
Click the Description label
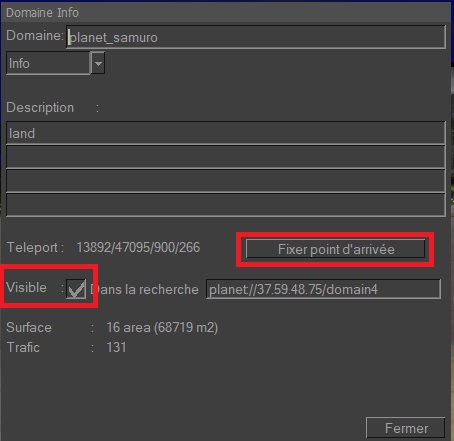coord(40,107)
